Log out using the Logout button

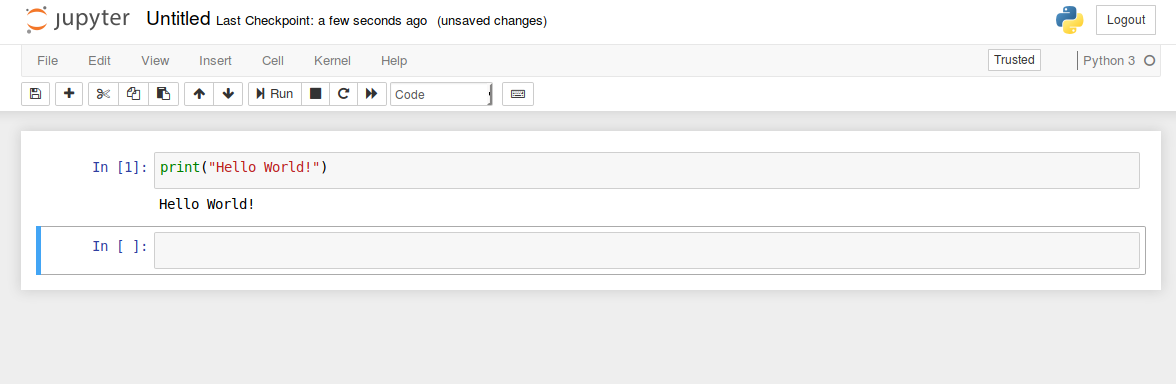(1126, 20)
